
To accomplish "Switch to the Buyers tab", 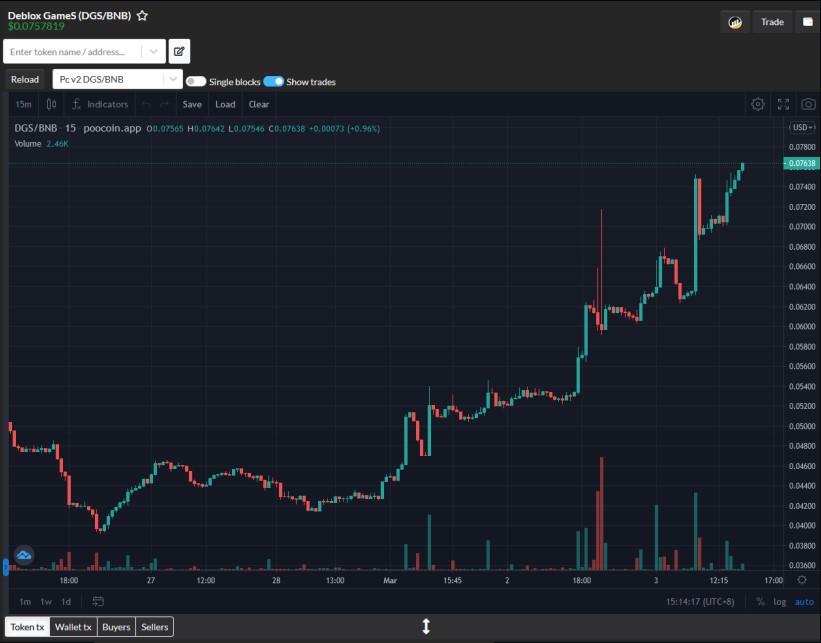I will click(116, 627).
